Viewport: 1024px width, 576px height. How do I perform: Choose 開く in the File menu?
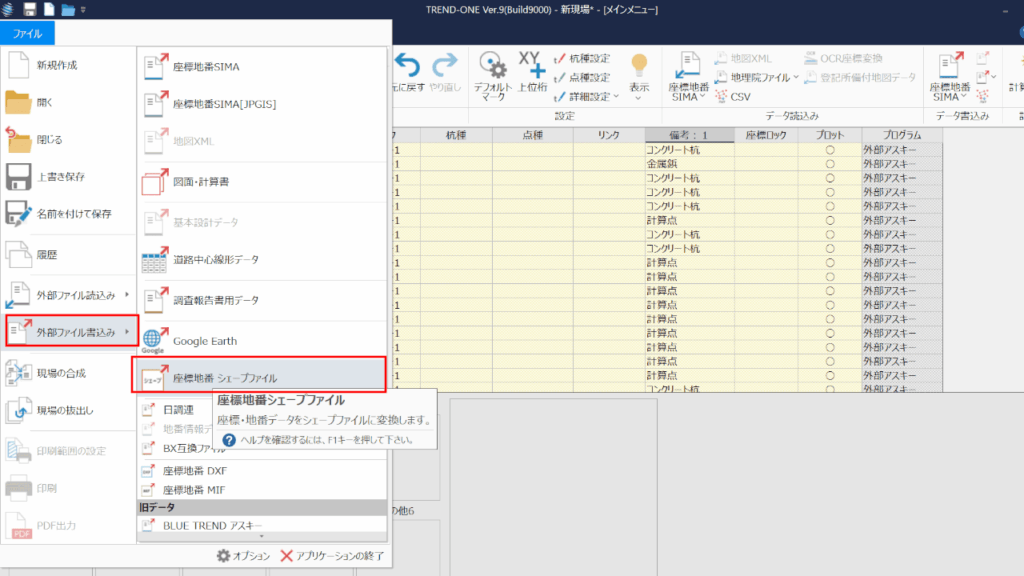point(69,103)
